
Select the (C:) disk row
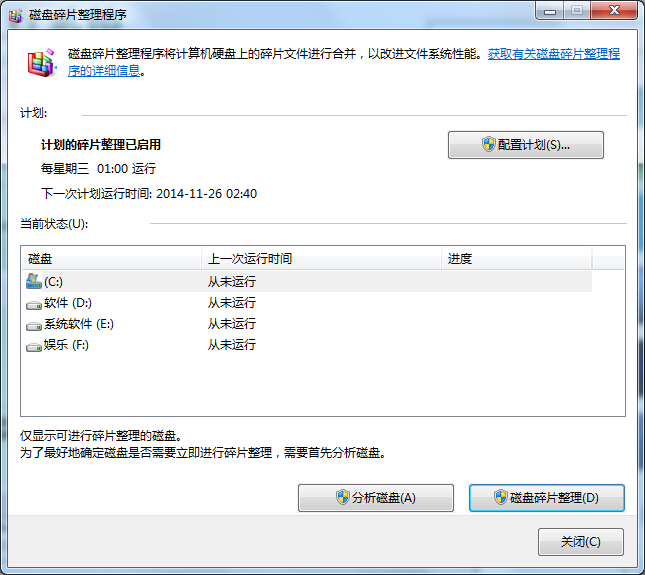[x=308, y=281]
